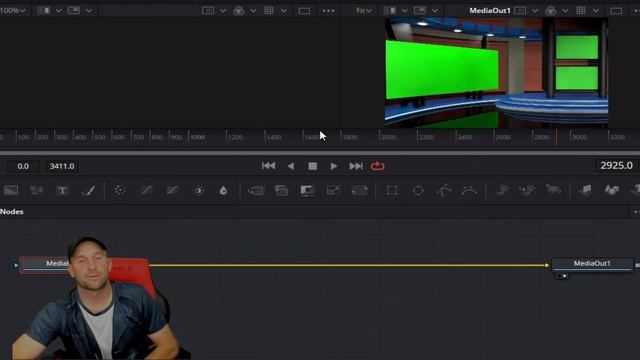Toggle region of interest in left viewer

pos(208,11)
